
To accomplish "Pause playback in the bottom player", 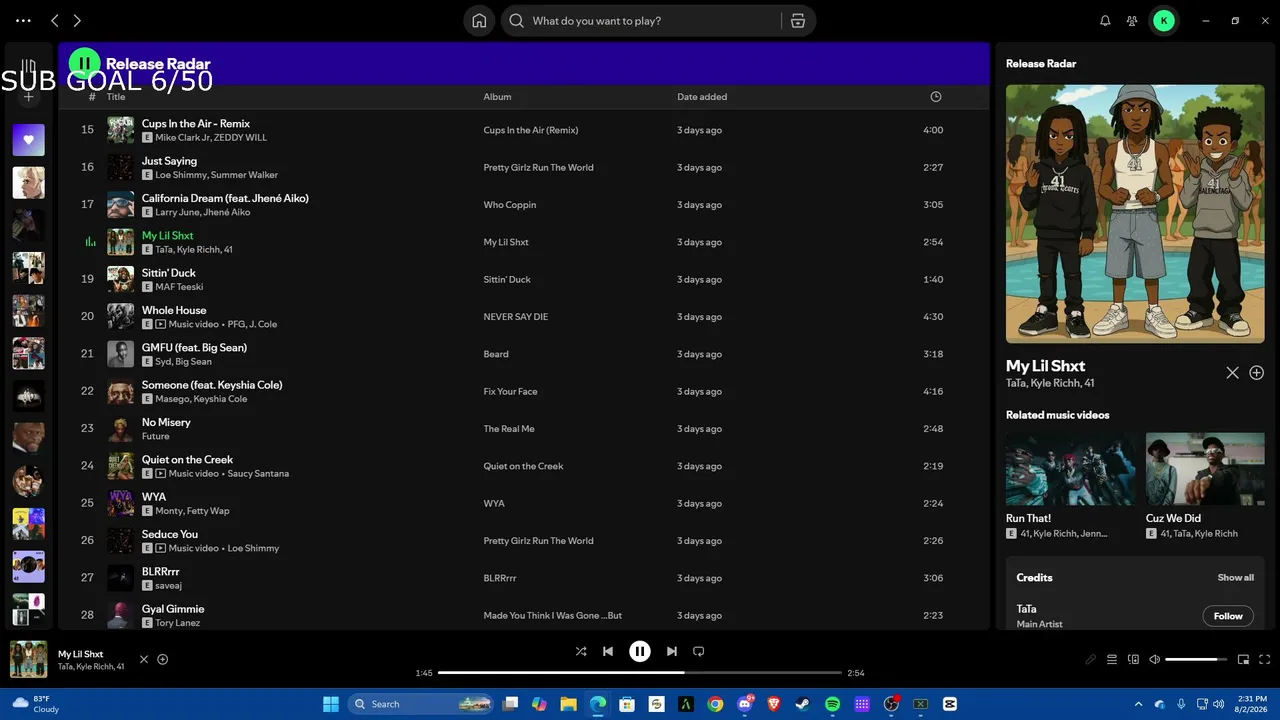I will click(x=640, y=651).
